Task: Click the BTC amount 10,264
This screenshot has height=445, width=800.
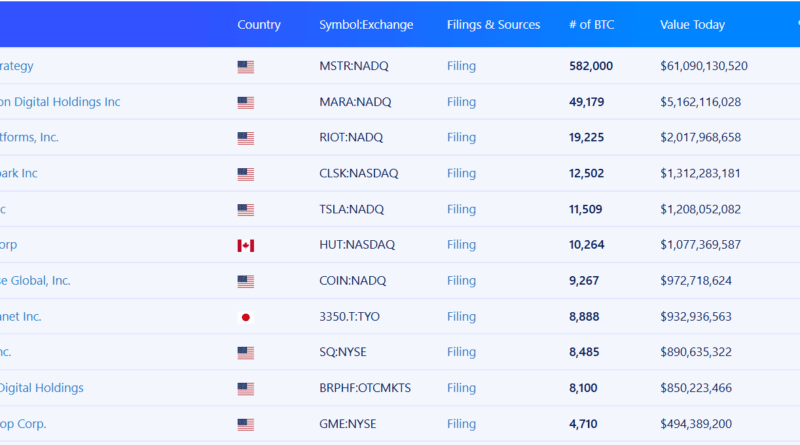Action: (586, 244)
